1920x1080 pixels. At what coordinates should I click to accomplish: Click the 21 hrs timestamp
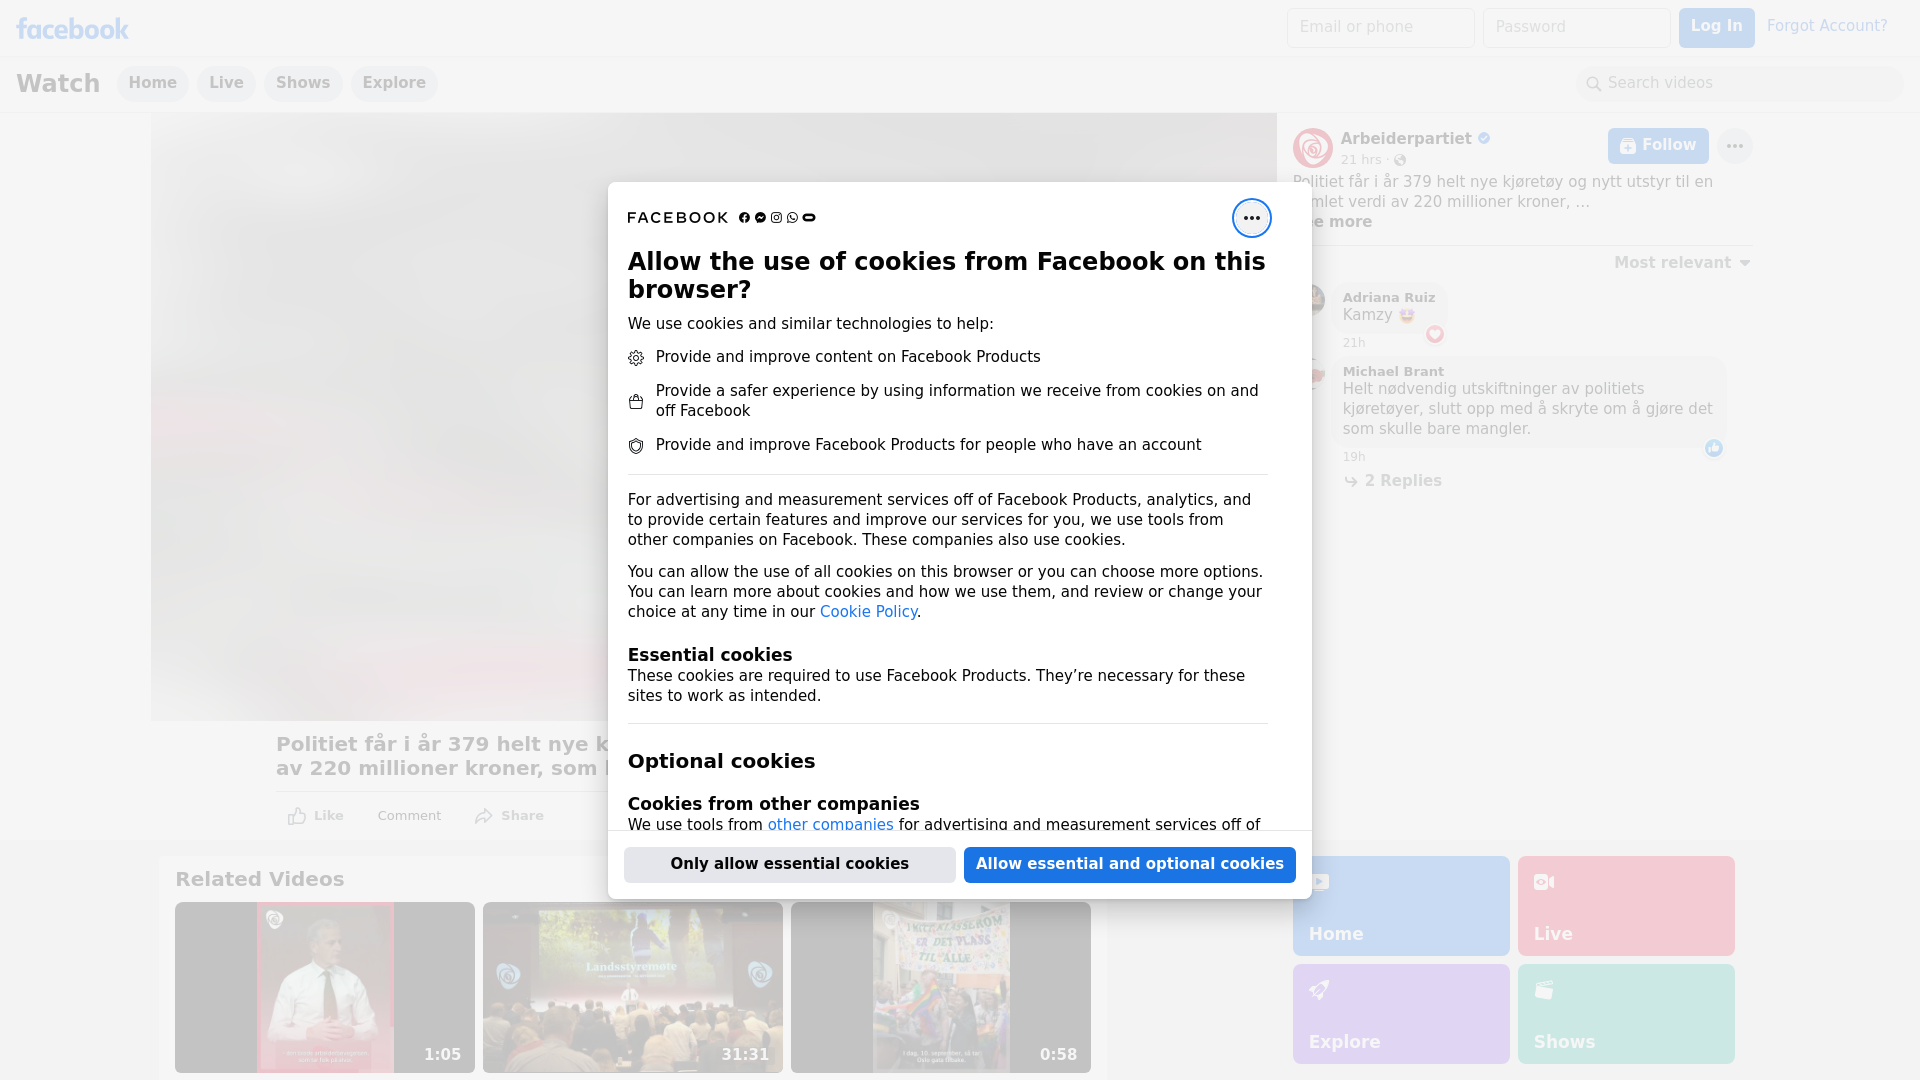1360,160
